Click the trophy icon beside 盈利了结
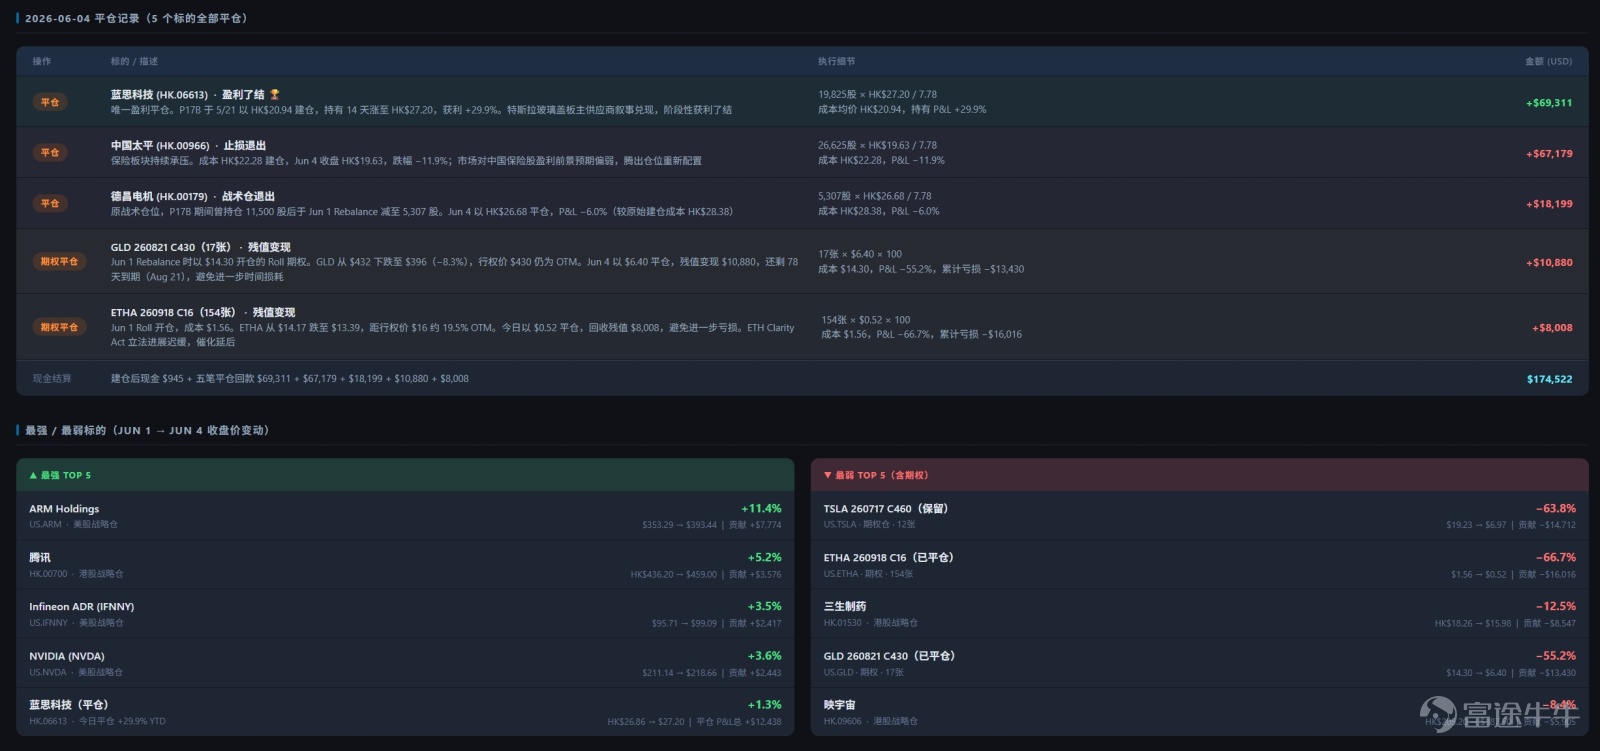Screen dimensions: 1600x751 [275, 95]
